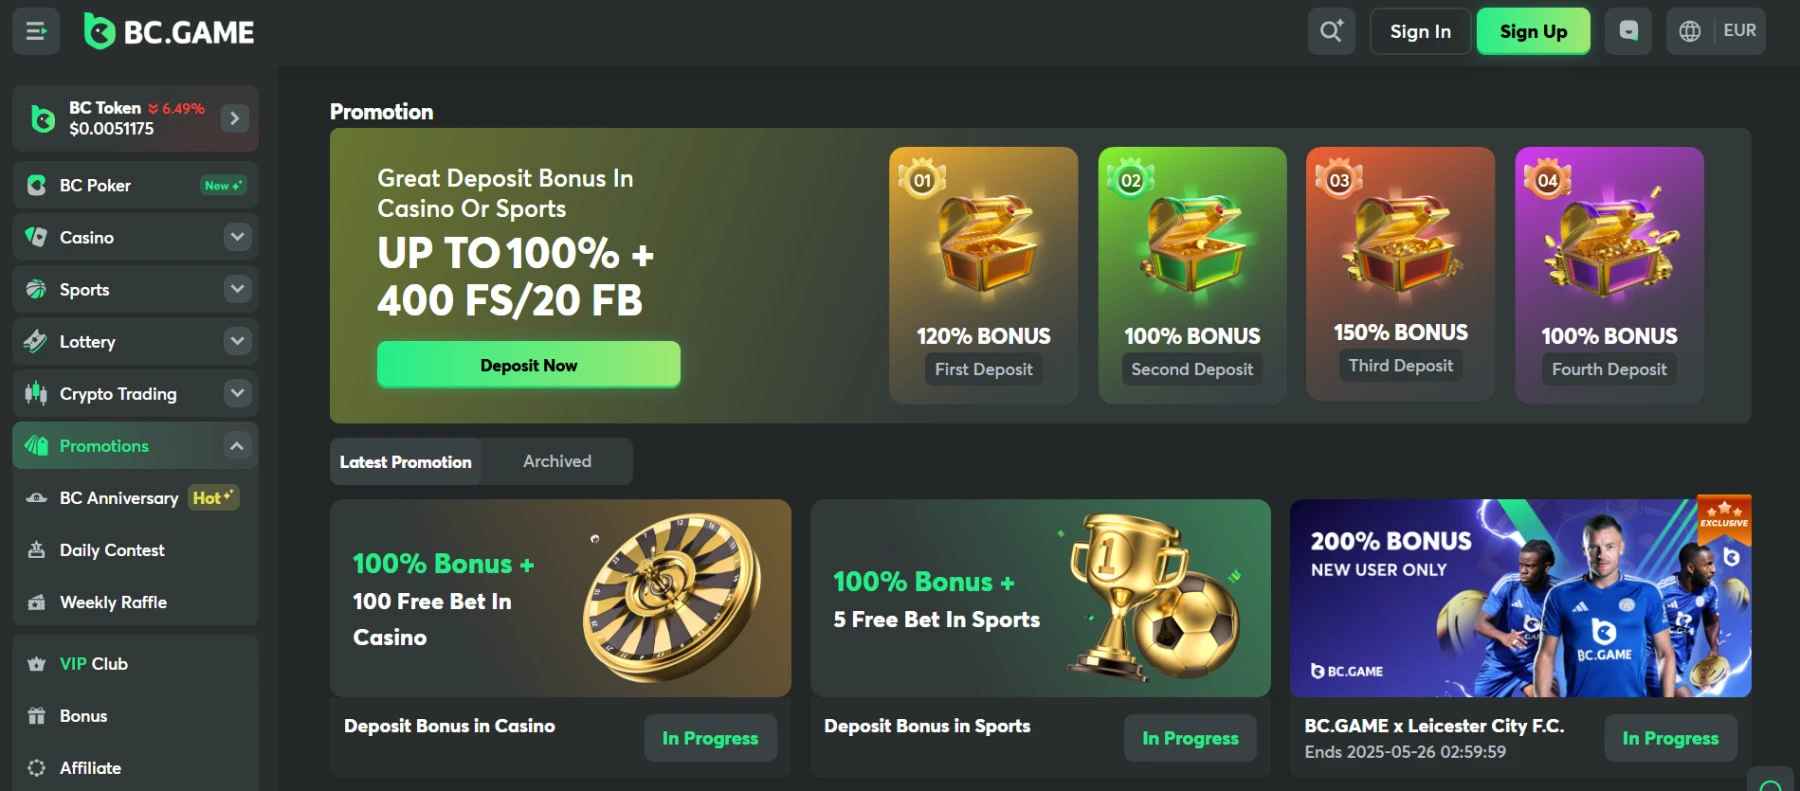Open the search icon in the header

[x=1331, y=31]
